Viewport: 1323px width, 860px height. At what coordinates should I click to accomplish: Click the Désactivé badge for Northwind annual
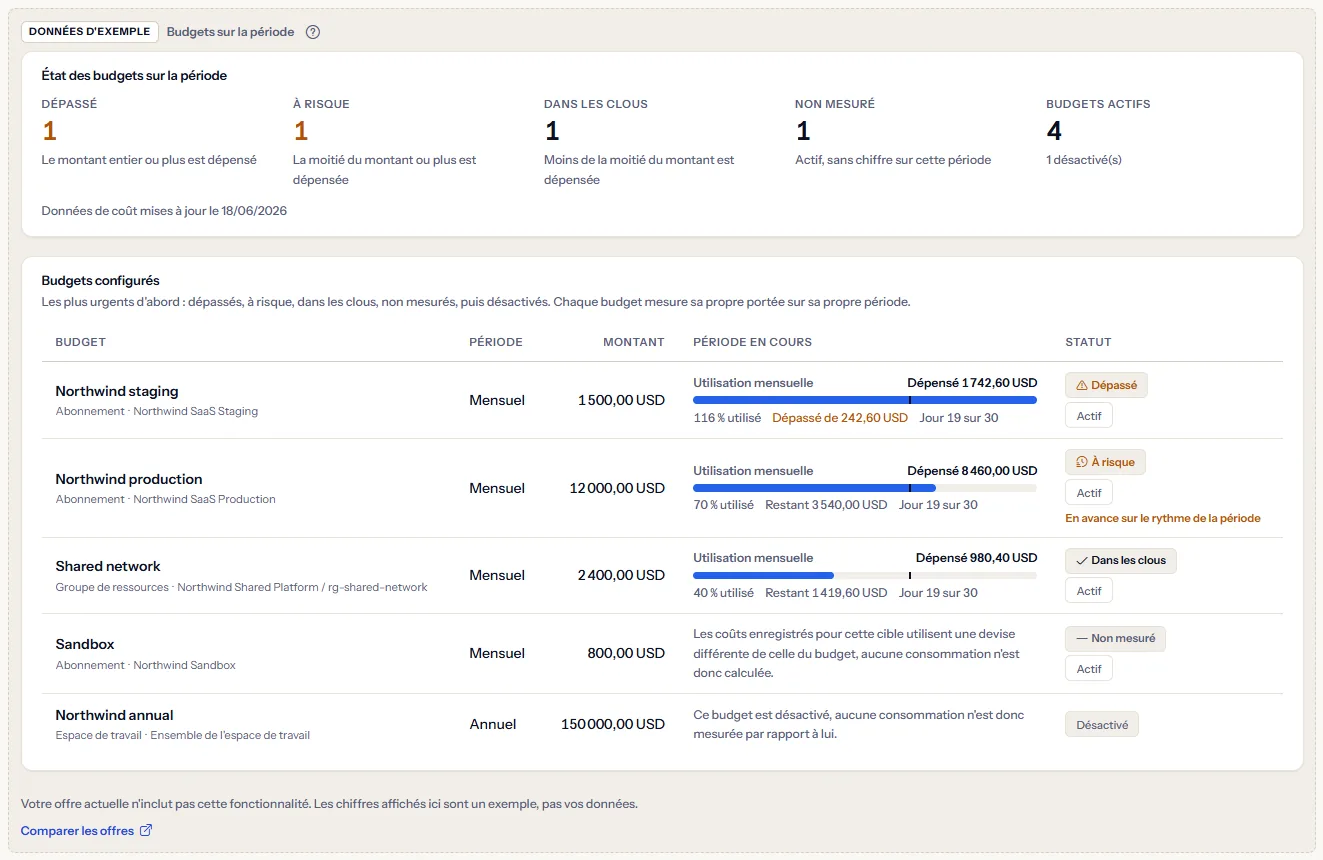click(x=1102, y=725)
